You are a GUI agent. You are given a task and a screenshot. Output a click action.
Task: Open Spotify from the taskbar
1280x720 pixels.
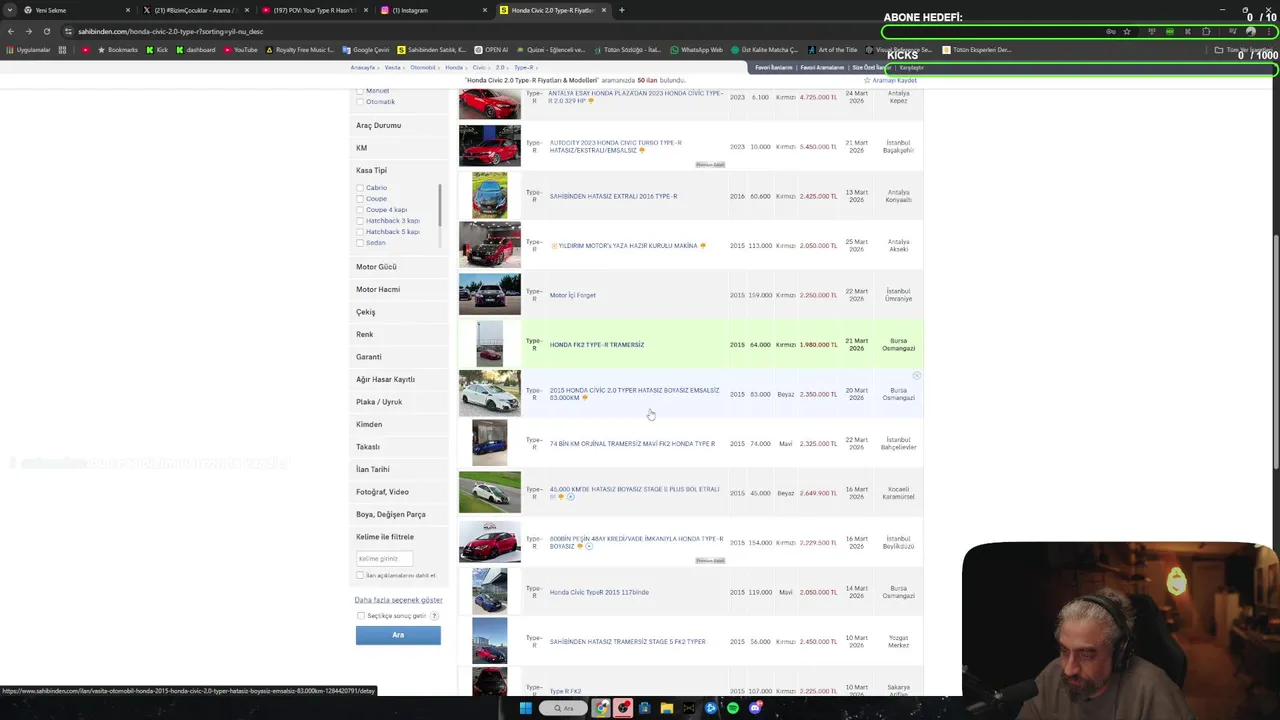pyautogui.click(x=733, y=708)
